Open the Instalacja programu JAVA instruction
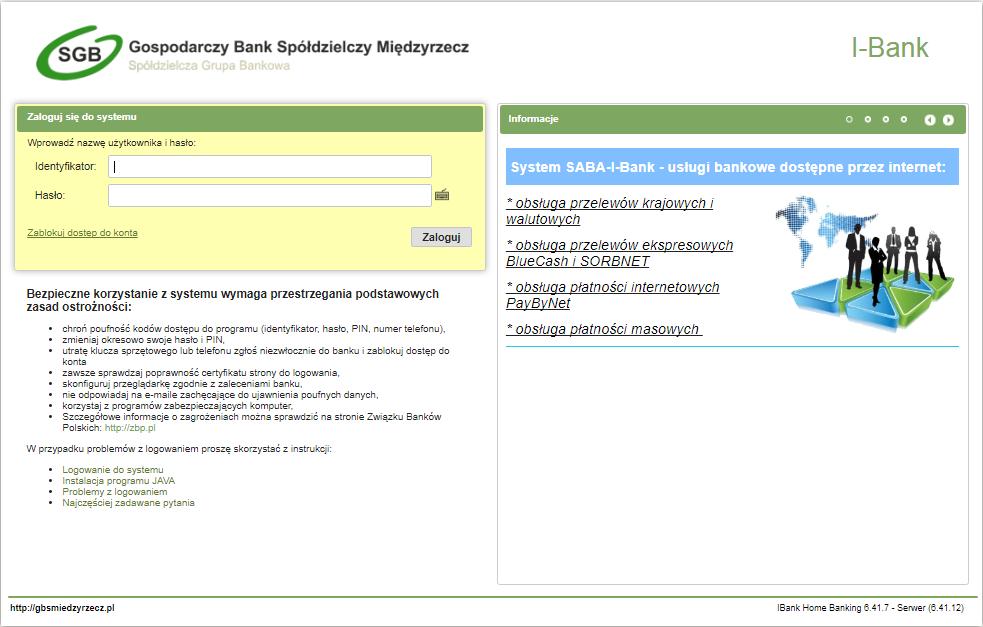This screenshot has width=983, height=627. [118, 481]
